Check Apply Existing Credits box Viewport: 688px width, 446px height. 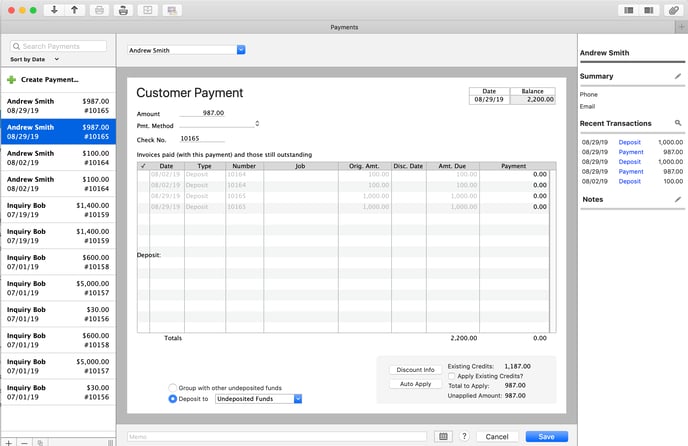point(452,376)
